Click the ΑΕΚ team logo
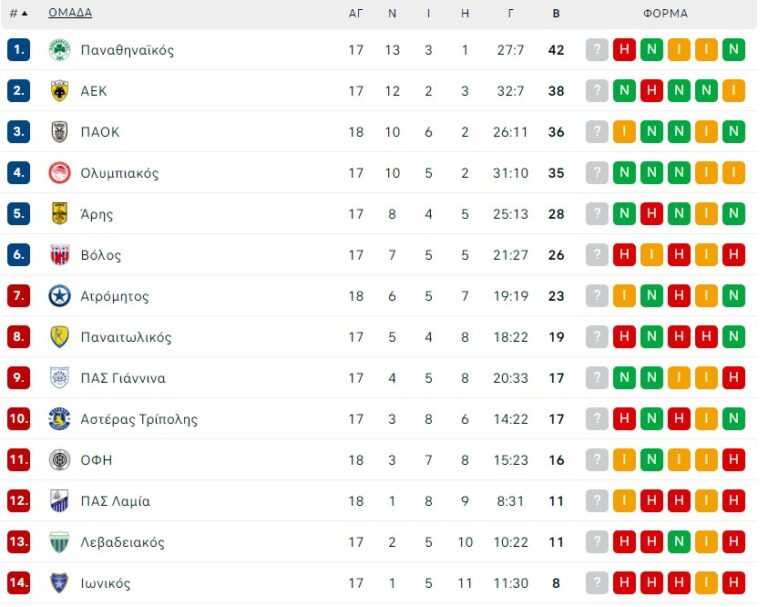This screenshot has height=607, width=768. [59, 91]
